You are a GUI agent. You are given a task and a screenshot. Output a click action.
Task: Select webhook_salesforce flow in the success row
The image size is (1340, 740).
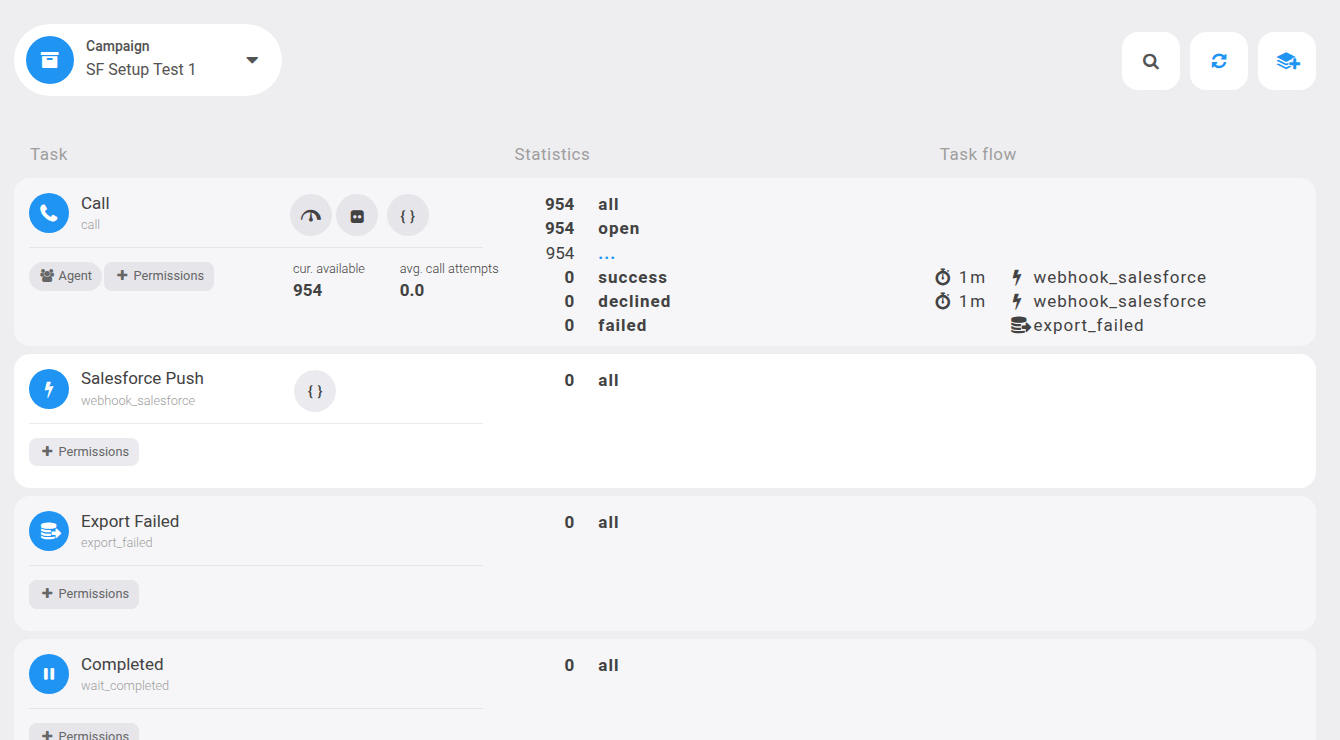pos(1119,277)
